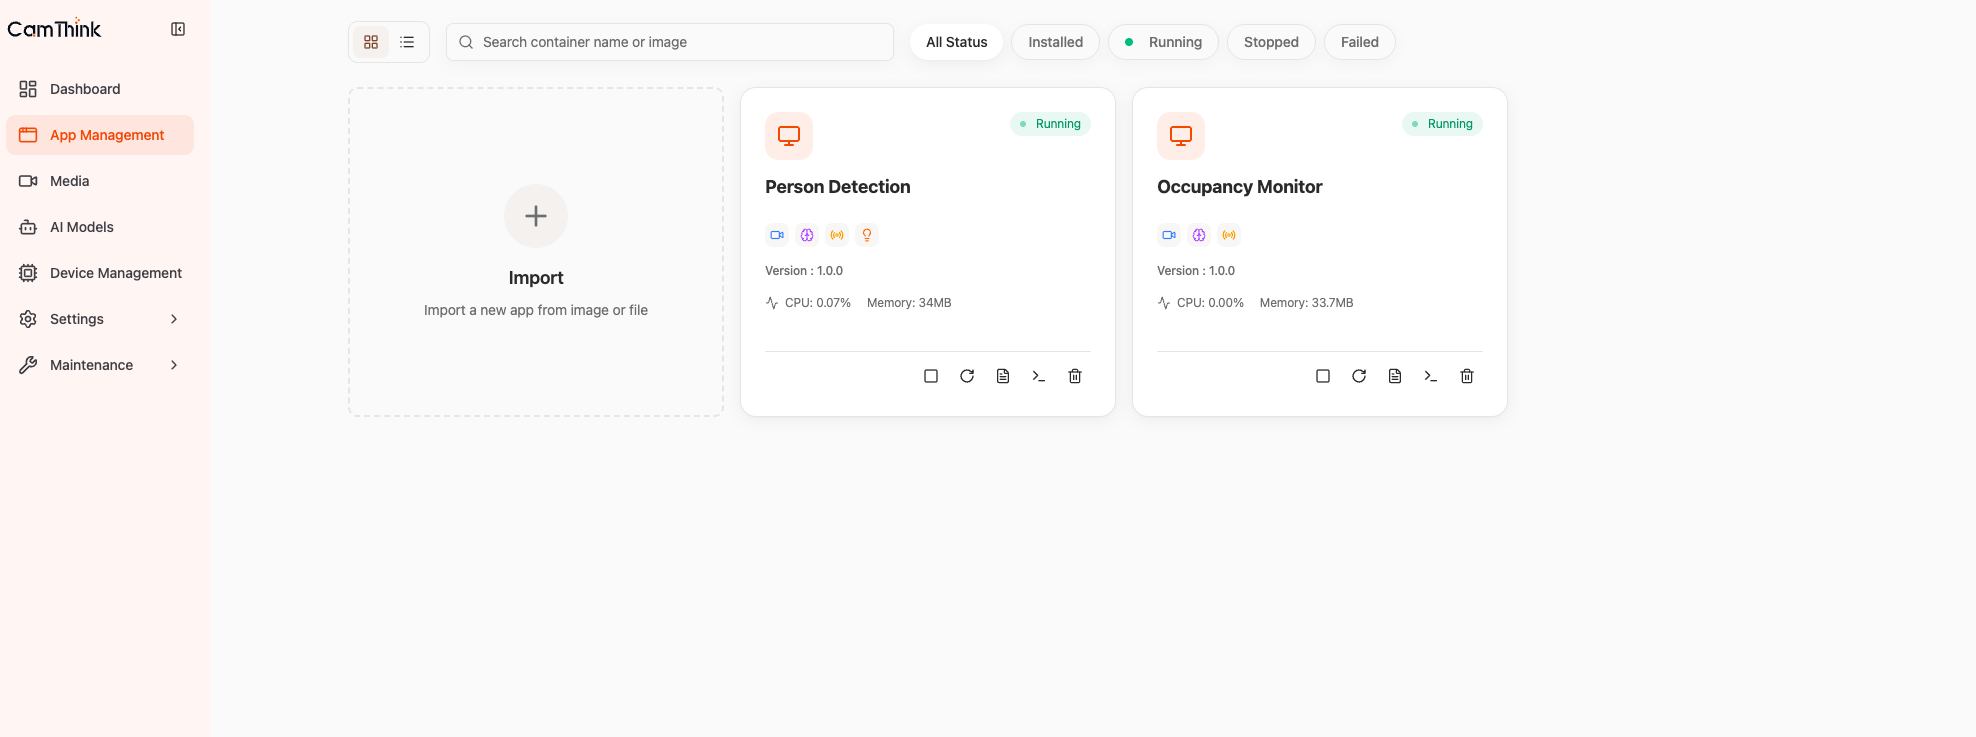Delete the Person Detection app

click(x=1075, y=376)
